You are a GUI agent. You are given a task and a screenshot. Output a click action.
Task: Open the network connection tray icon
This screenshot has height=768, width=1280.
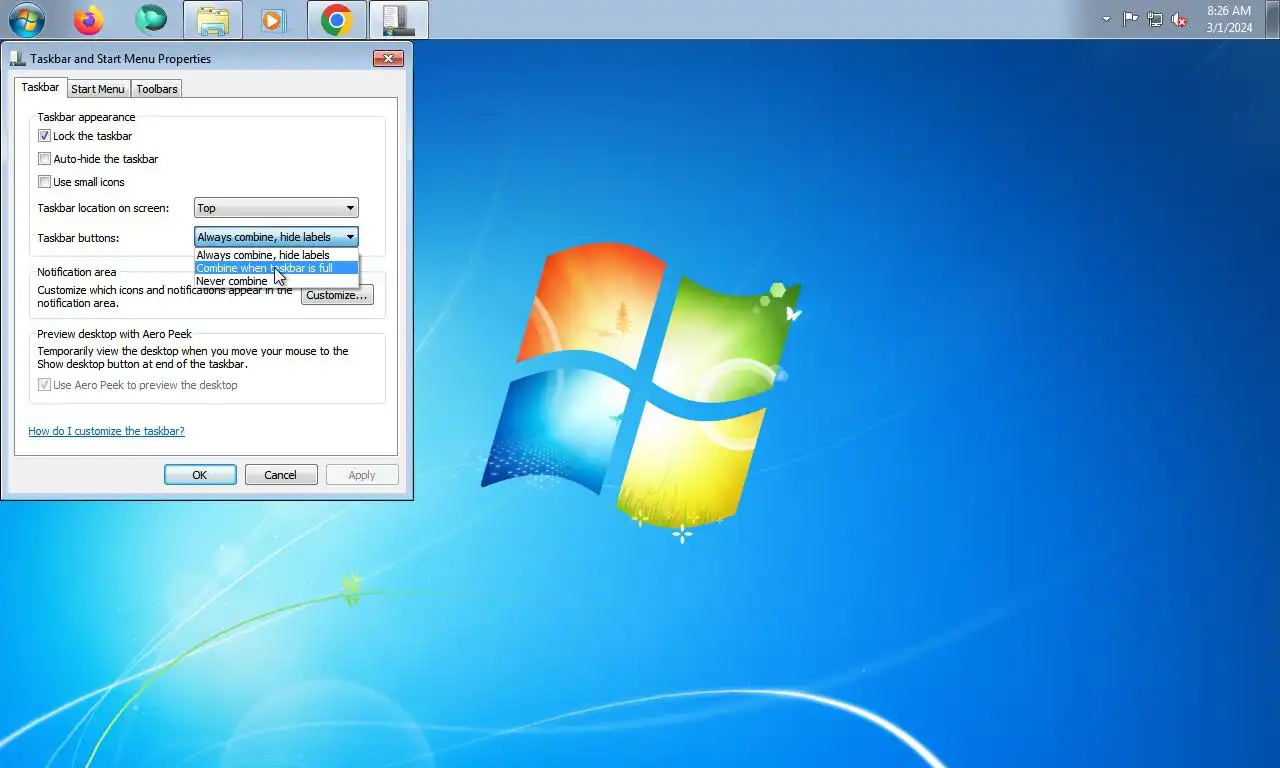[1155, 19]
